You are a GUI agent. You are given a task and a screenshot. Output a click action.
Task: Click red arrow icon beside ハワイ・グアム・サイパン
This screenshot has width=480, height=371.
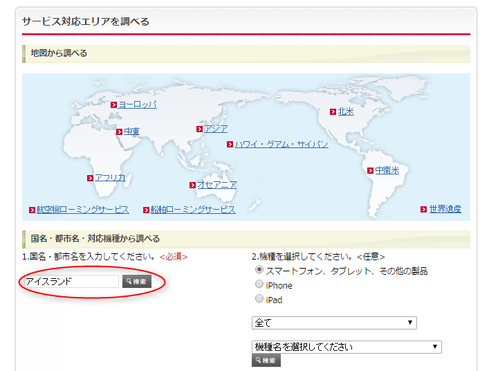tap(230, 144)
